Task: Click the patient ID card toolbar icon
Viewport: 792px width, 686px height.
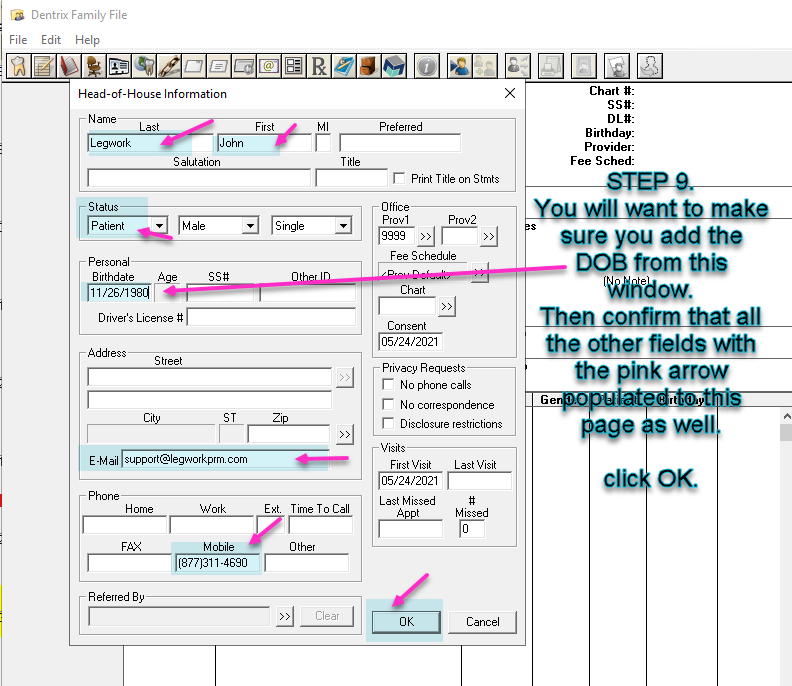Action: click(119, 66)
